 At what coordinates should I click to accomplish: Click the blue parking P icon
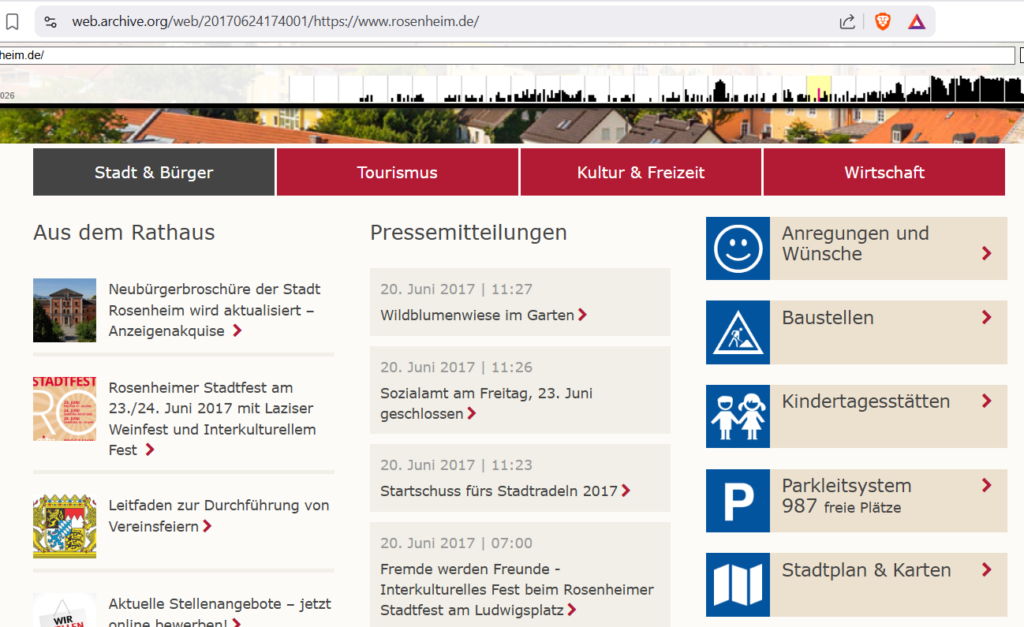(738, 500)
